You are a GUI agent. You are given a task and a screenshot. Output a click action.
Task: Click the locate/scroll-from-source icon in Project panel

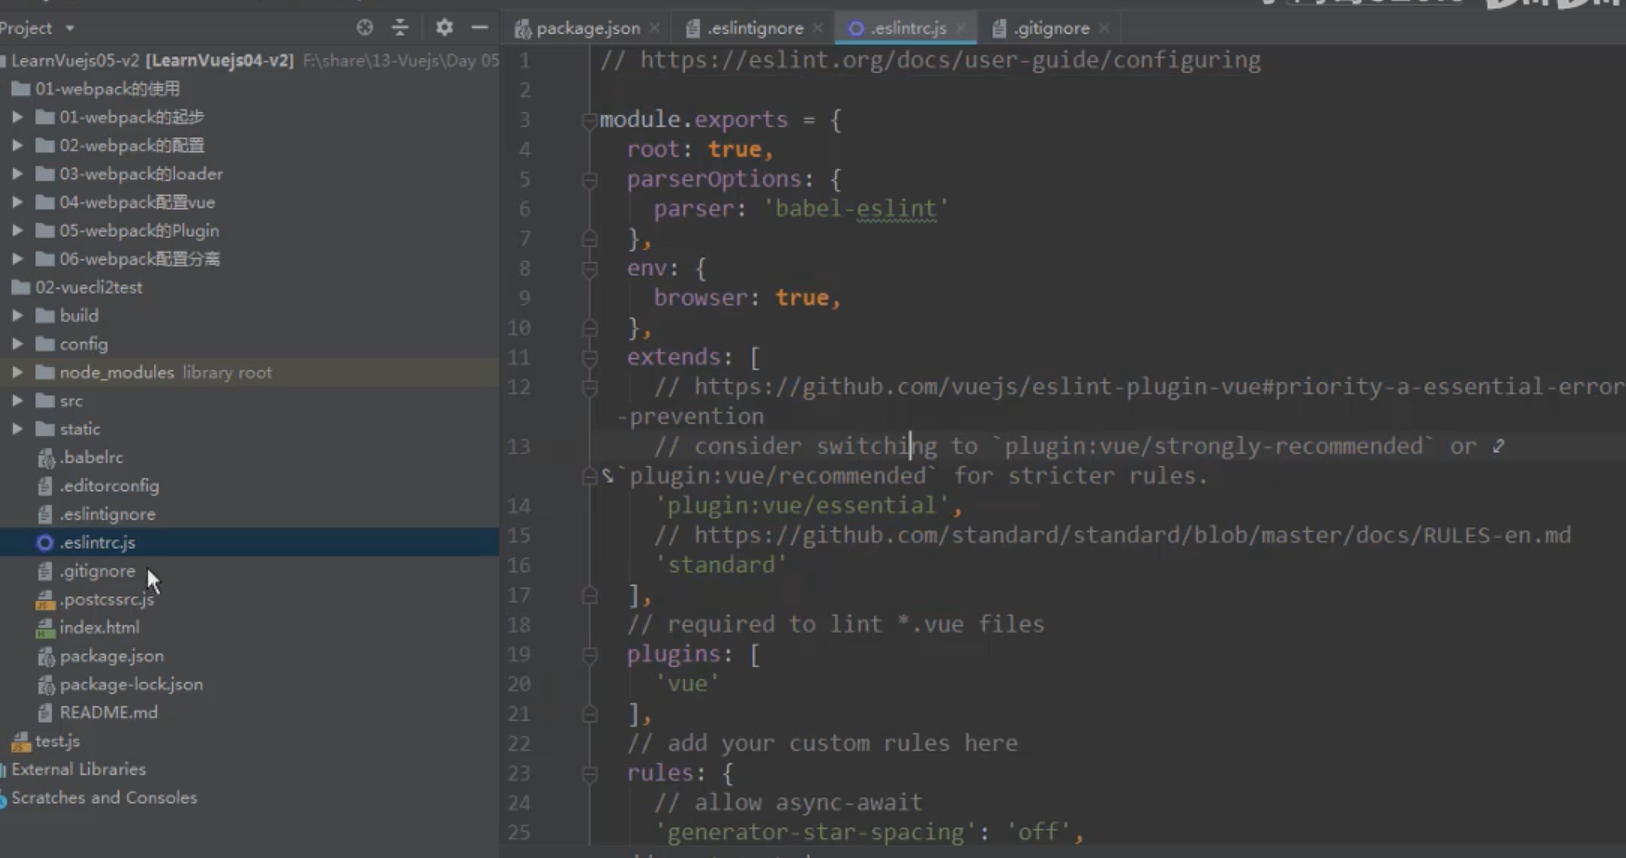tap(365, 28)
